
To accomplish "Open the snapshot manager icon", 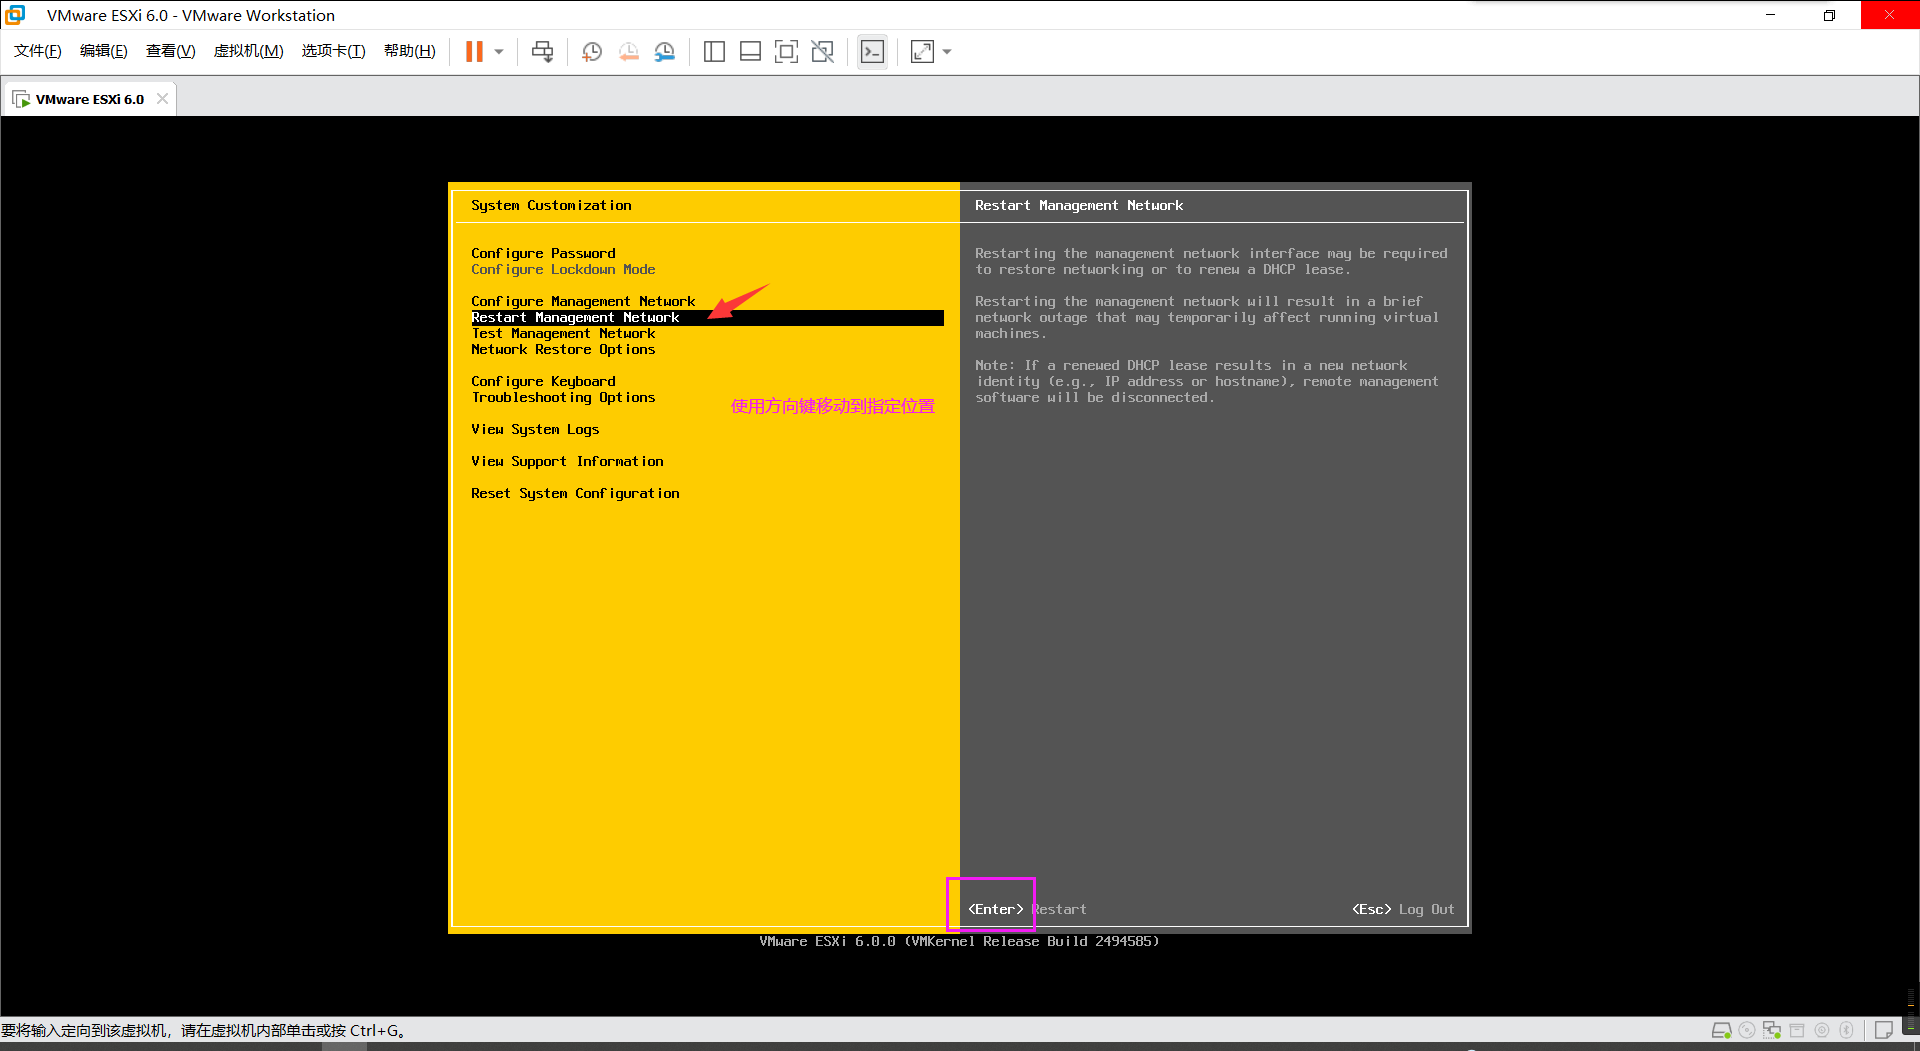I will [x=665, y=52].
